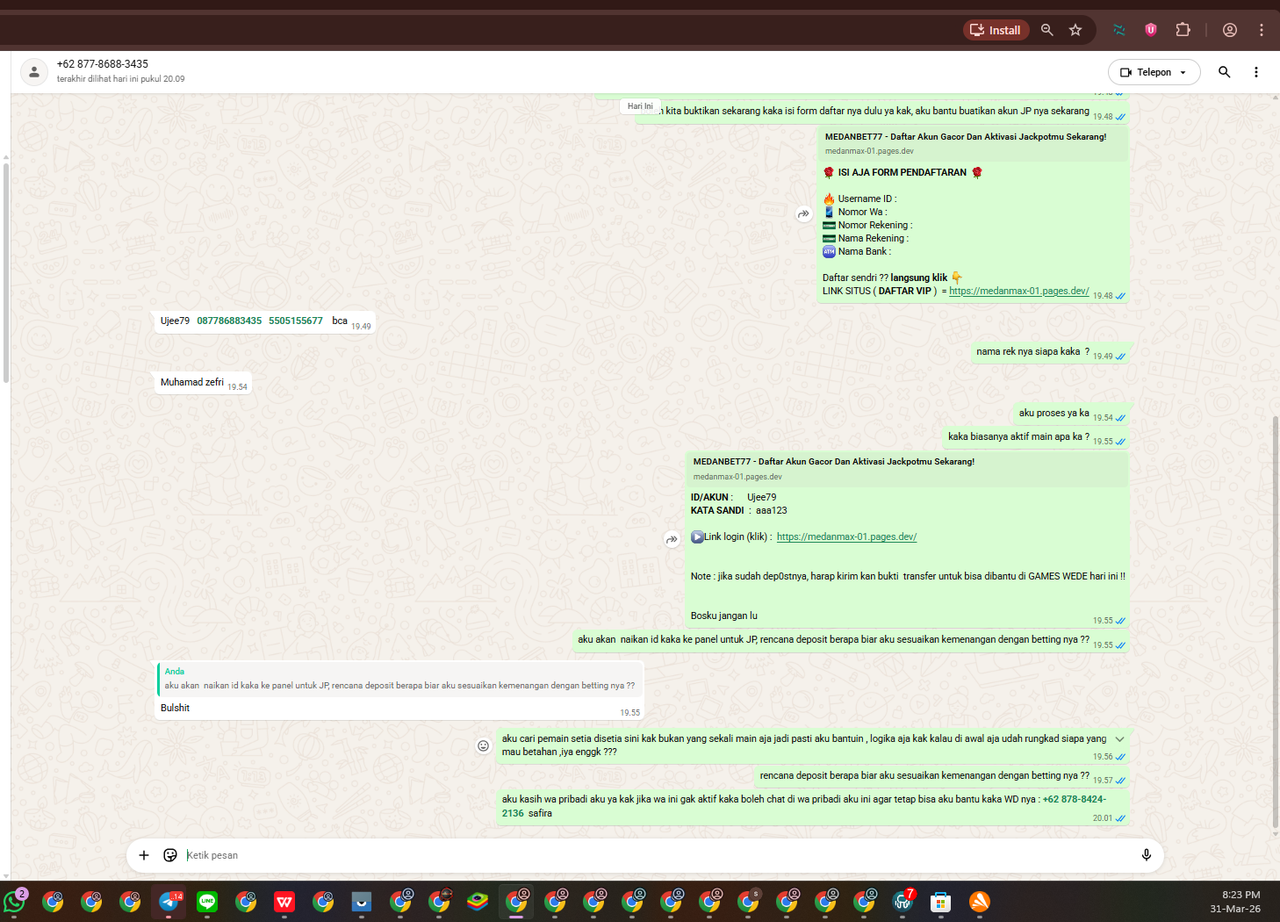Open taskbar app with red 7 badge

903,902
